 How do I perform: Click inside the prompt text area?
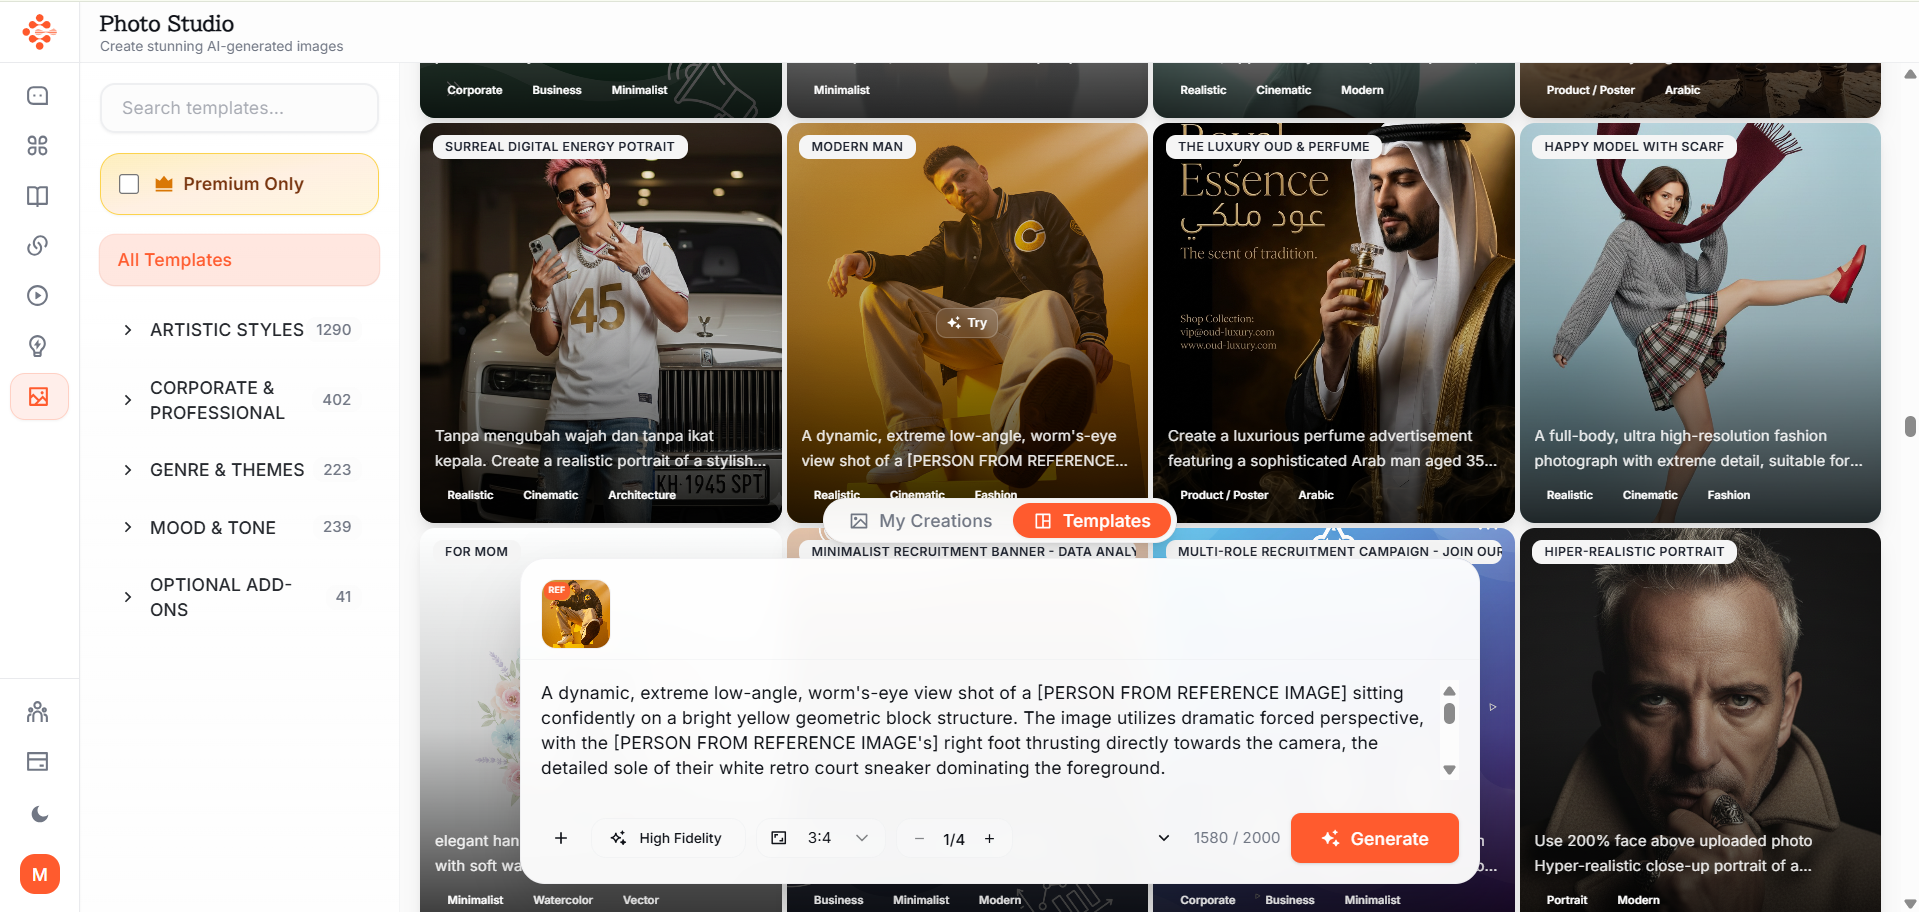985,730
